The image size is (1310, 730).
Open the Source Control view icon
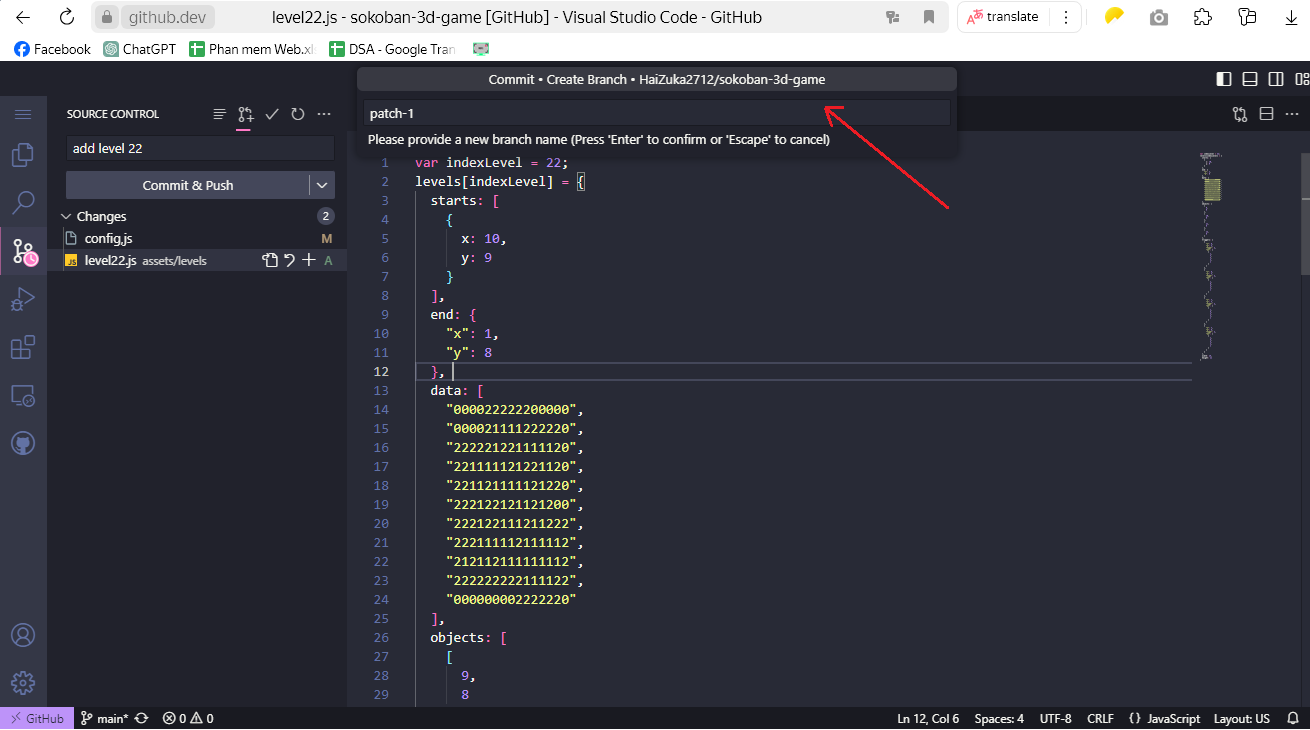pos(24,251)
